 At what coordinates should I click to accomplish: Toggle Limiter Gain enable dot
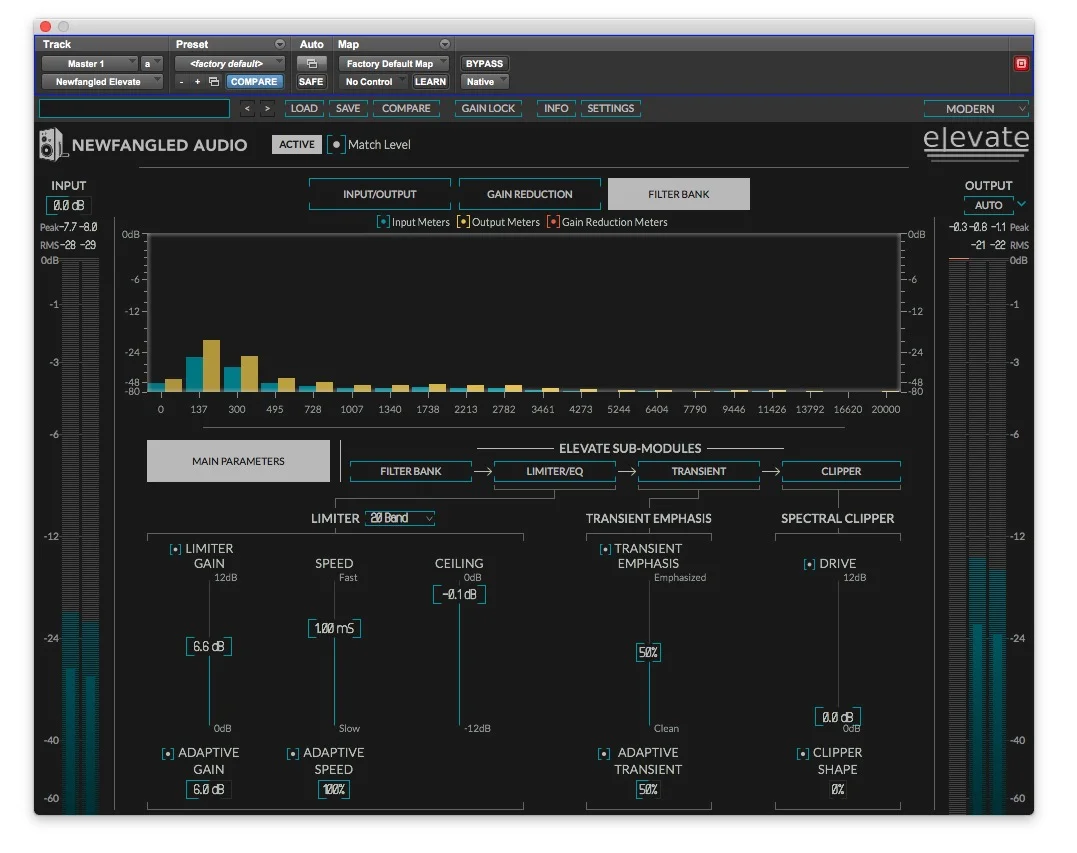(176, 549)
